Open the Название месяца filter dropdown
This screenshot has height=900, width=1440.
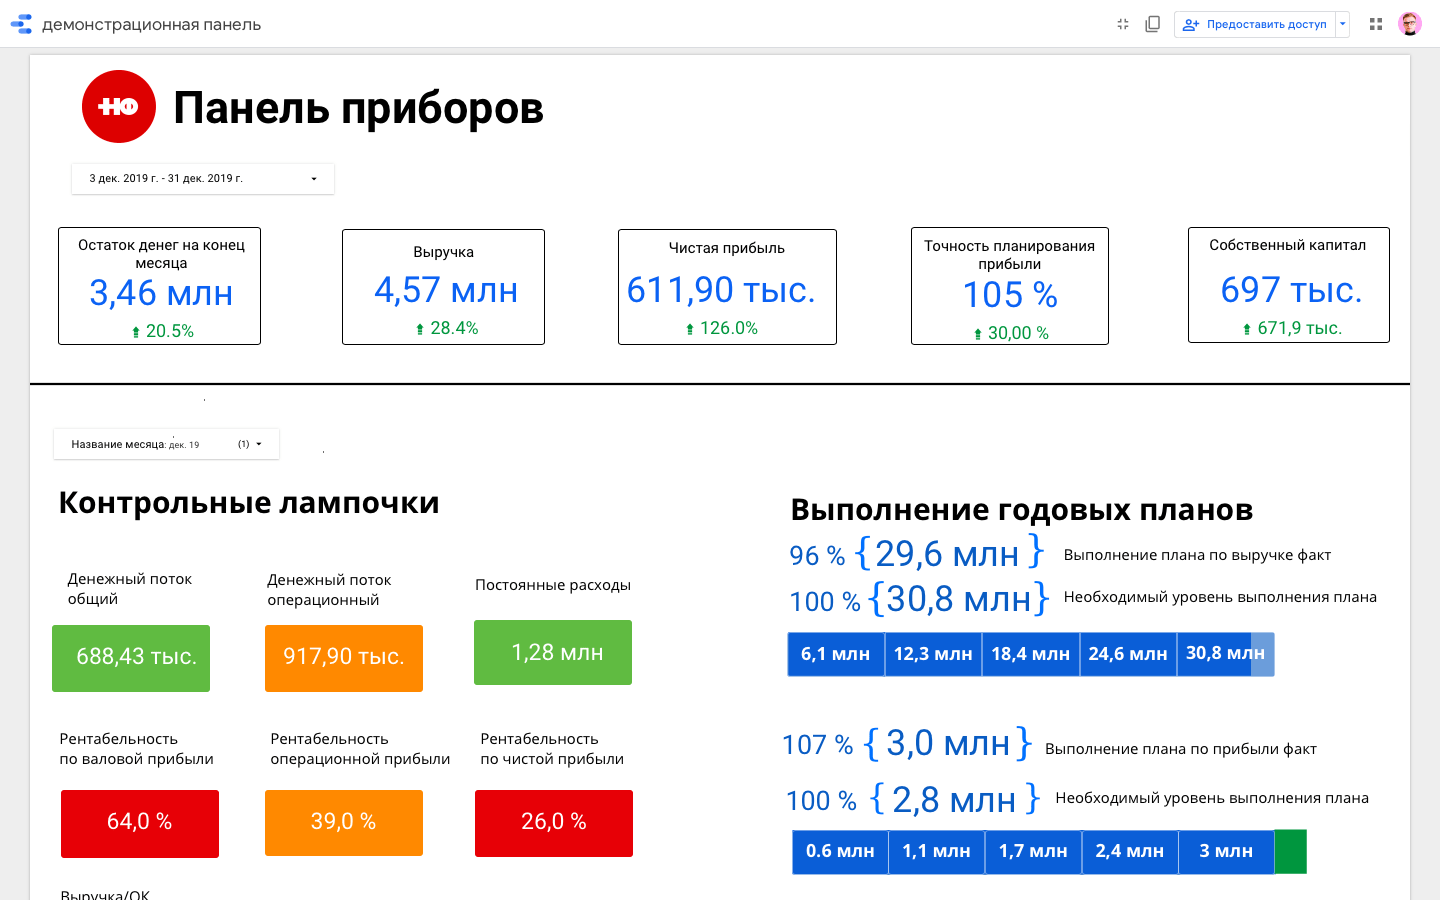click(x=166, y=444)
